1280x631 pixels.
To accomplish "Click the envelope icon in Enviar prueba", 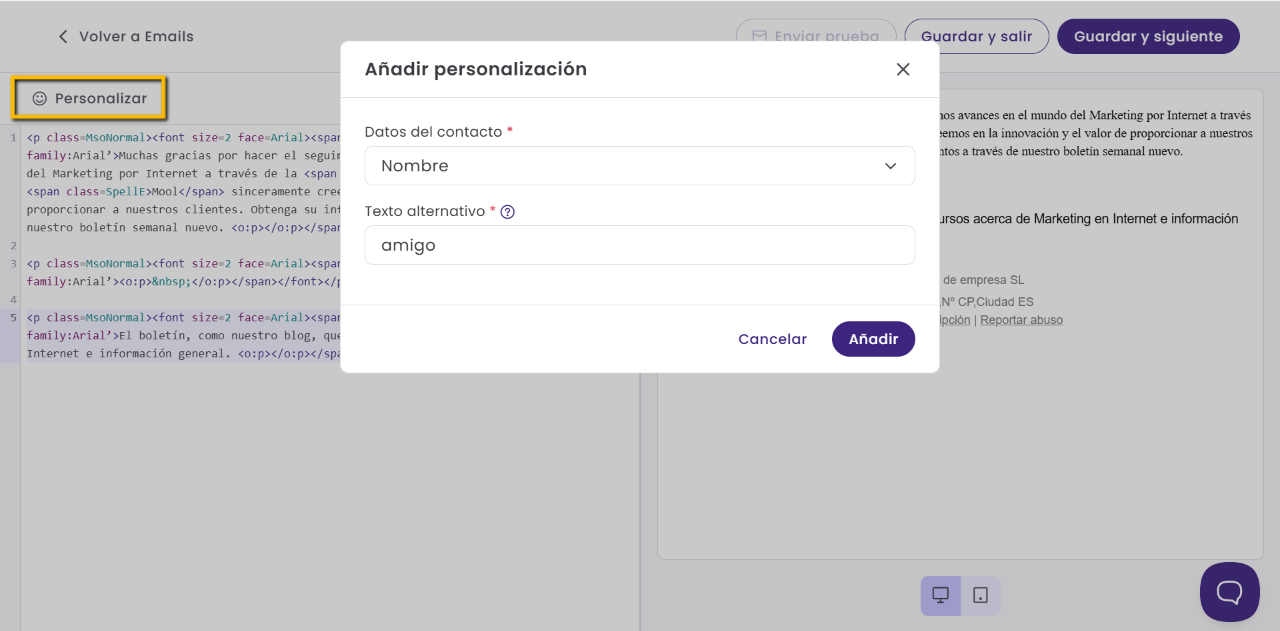I will 759,37.
